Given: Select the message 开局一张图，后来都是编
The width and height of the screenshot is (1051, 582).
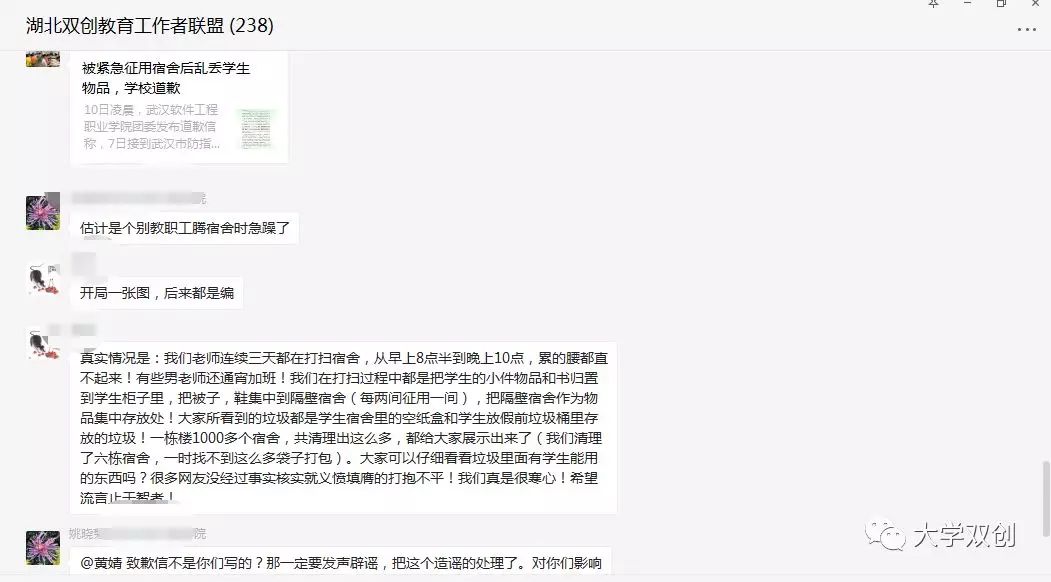Looking at the screenshot, I should coord(156,293).
